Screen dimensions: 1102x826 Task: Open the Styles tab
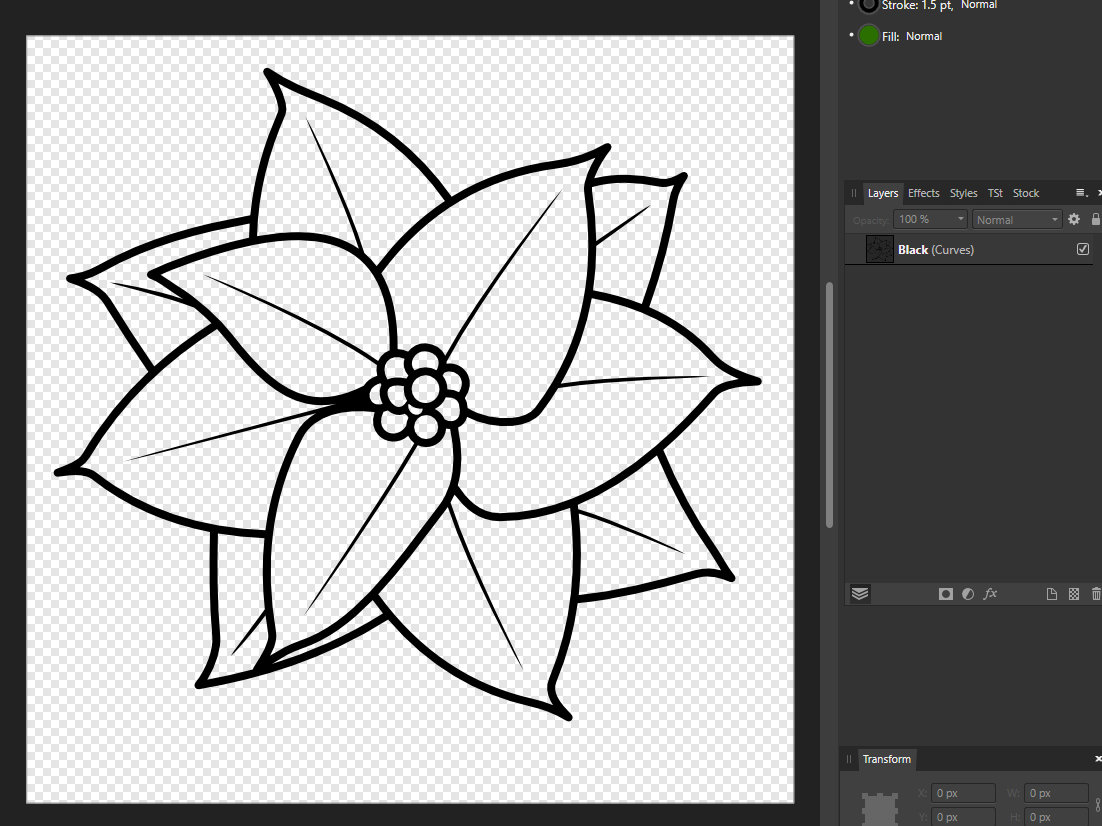click(964, 193)
